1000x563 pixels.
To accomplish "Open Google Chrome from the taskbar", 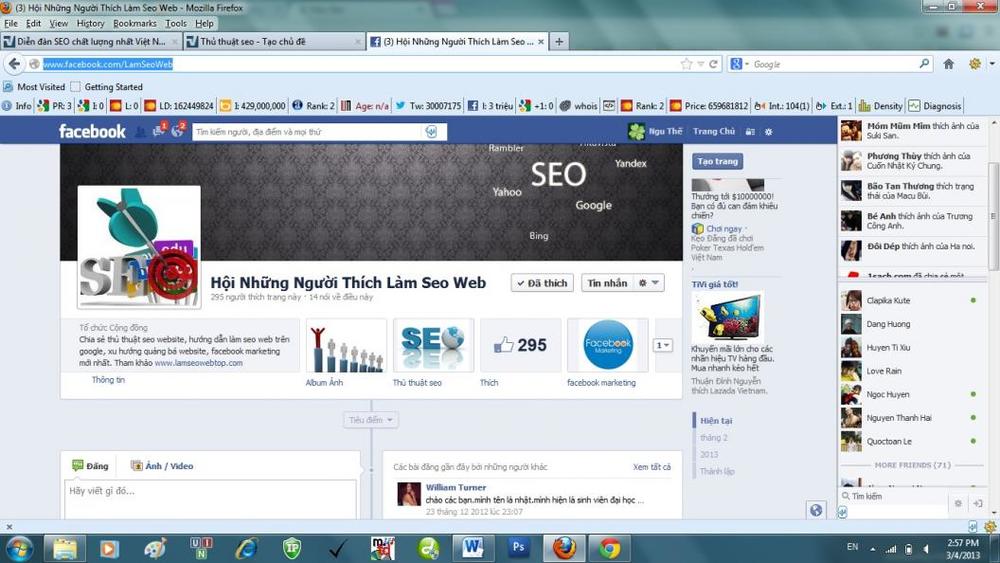I will coord(609,548).
